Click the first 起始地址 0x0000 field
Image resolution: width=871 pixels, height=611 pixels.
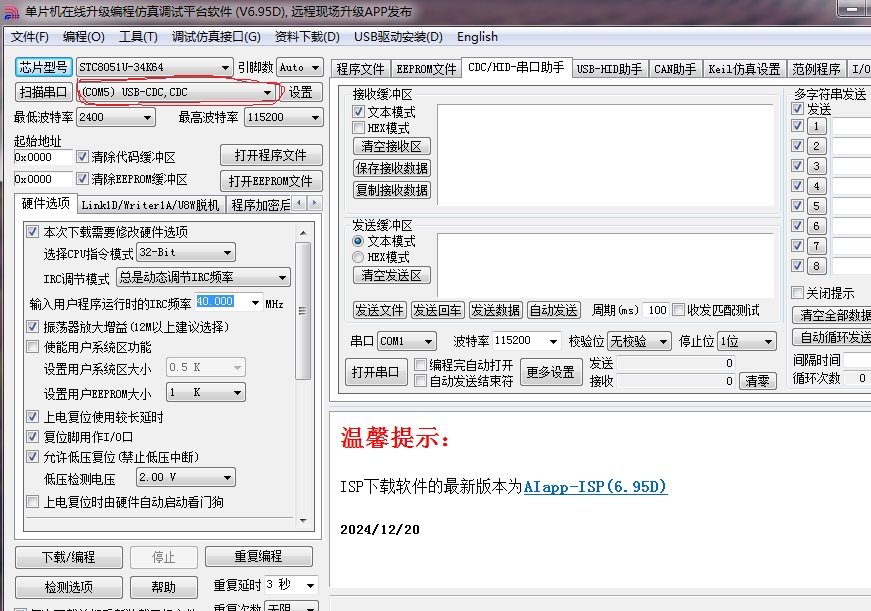pyautogui.click(x=43, y=157)
